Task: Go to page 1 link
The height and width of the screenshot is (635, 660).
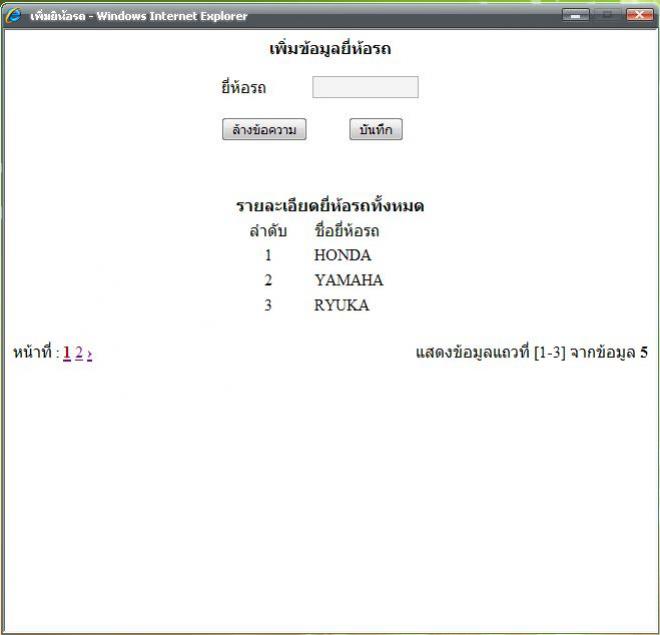Action: (x=67, y=352)
